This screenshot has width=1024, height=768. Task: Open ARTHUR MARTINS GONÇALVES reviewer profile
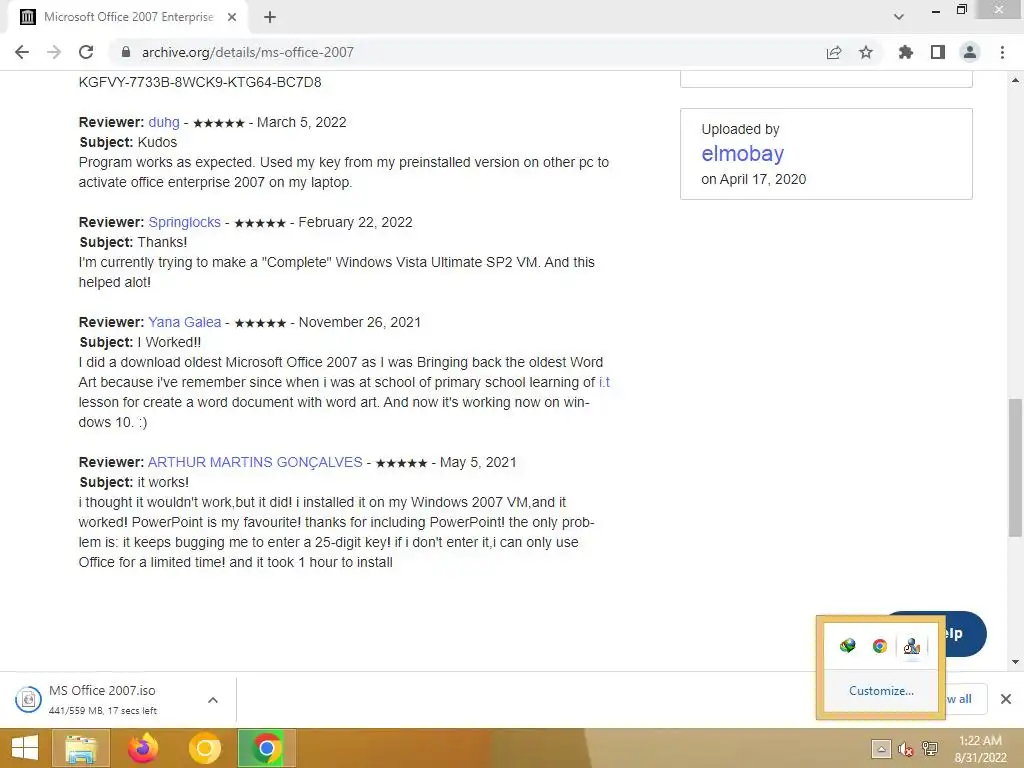(x=255, y=462)
